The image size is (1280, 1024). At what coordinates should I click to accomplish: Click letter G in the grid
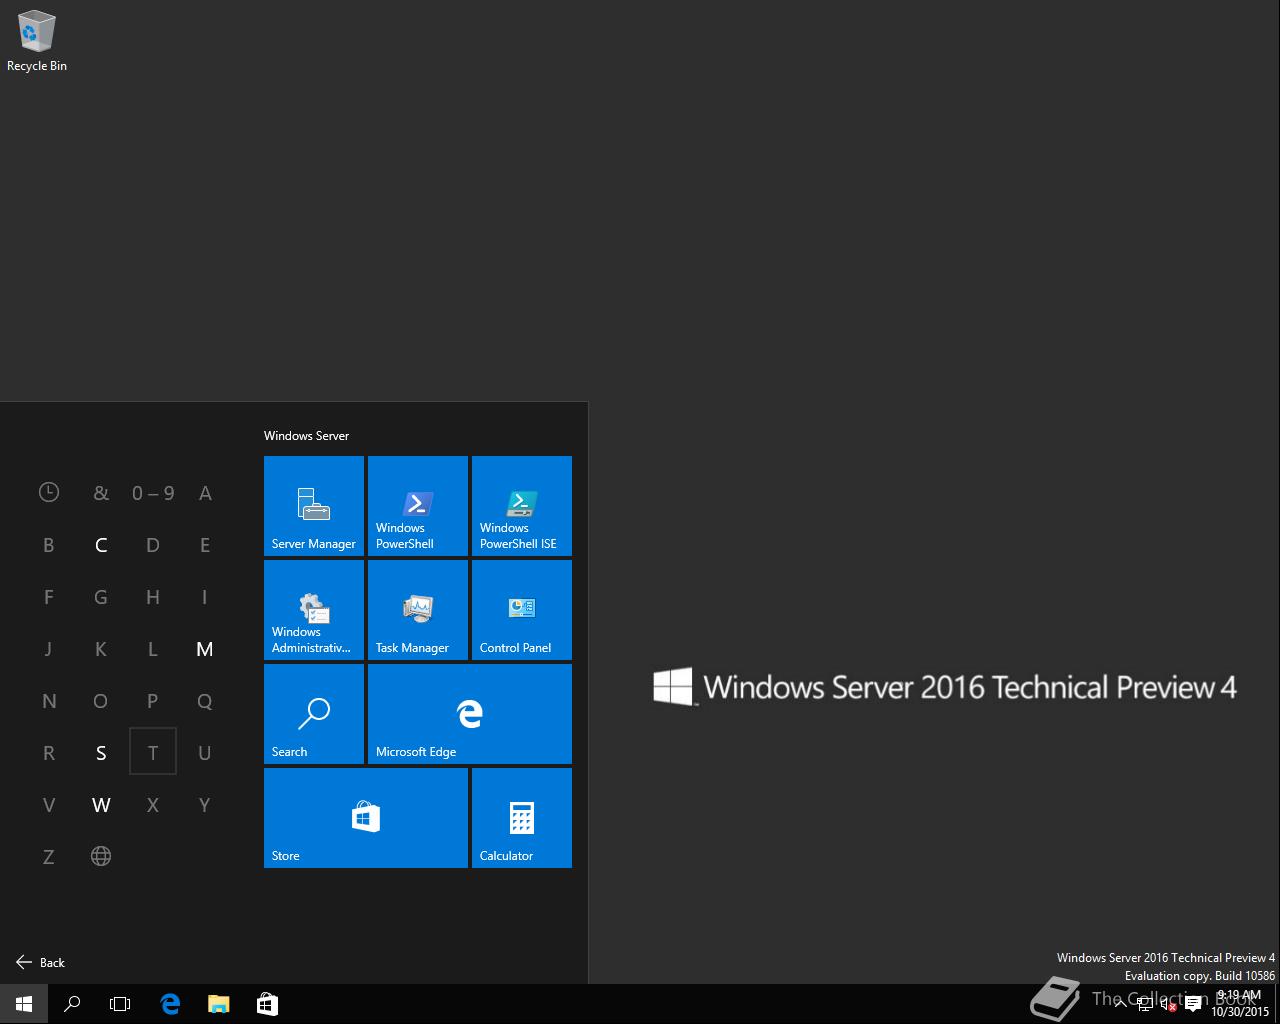click(x=101, y=597)
